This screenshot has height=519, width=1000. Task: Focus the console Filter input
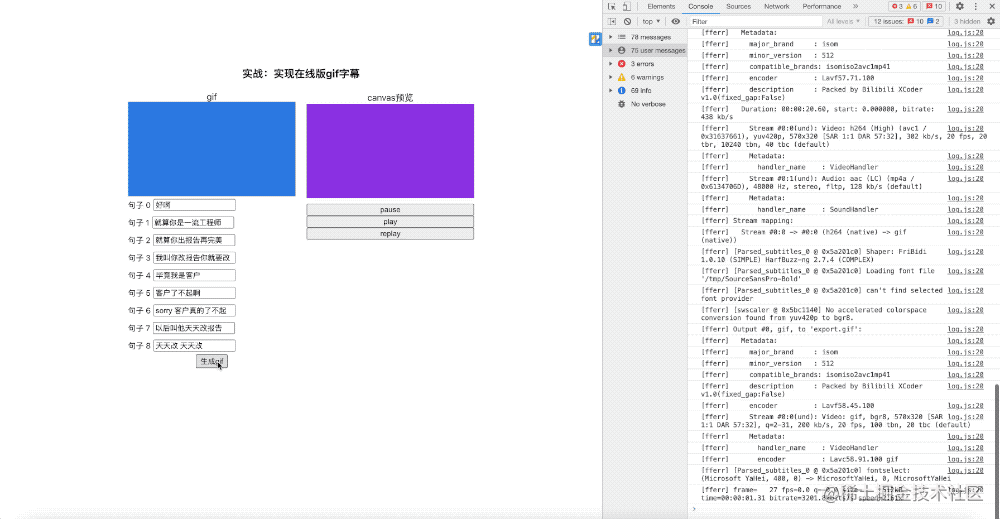point(754,21)
